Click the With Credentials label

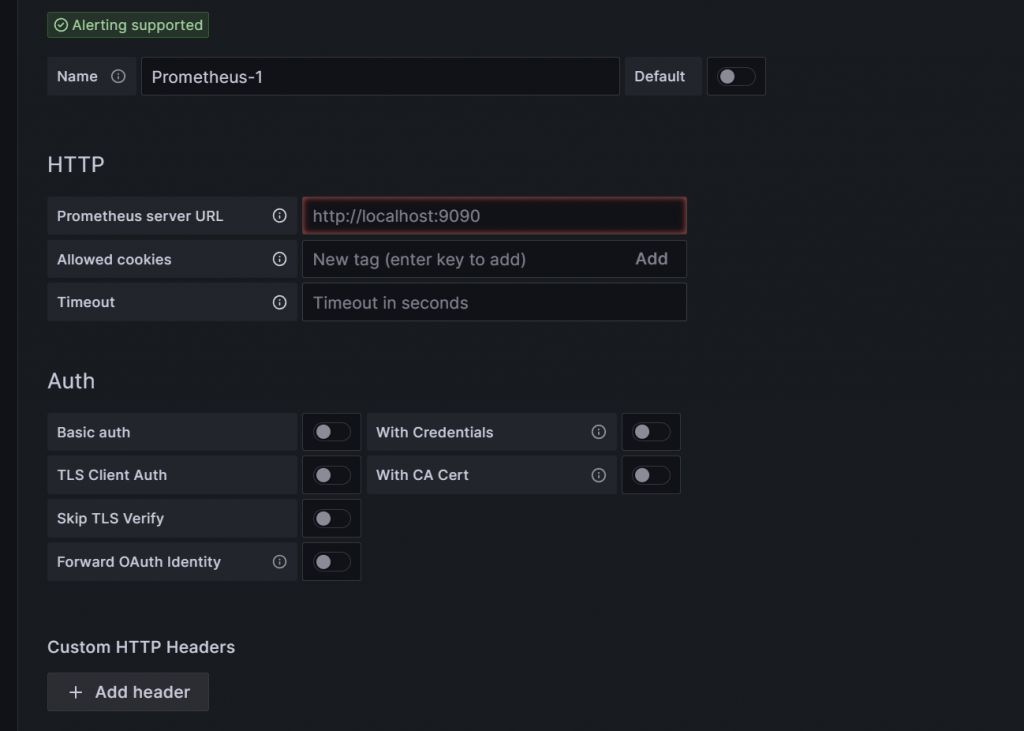coord(434,432)
